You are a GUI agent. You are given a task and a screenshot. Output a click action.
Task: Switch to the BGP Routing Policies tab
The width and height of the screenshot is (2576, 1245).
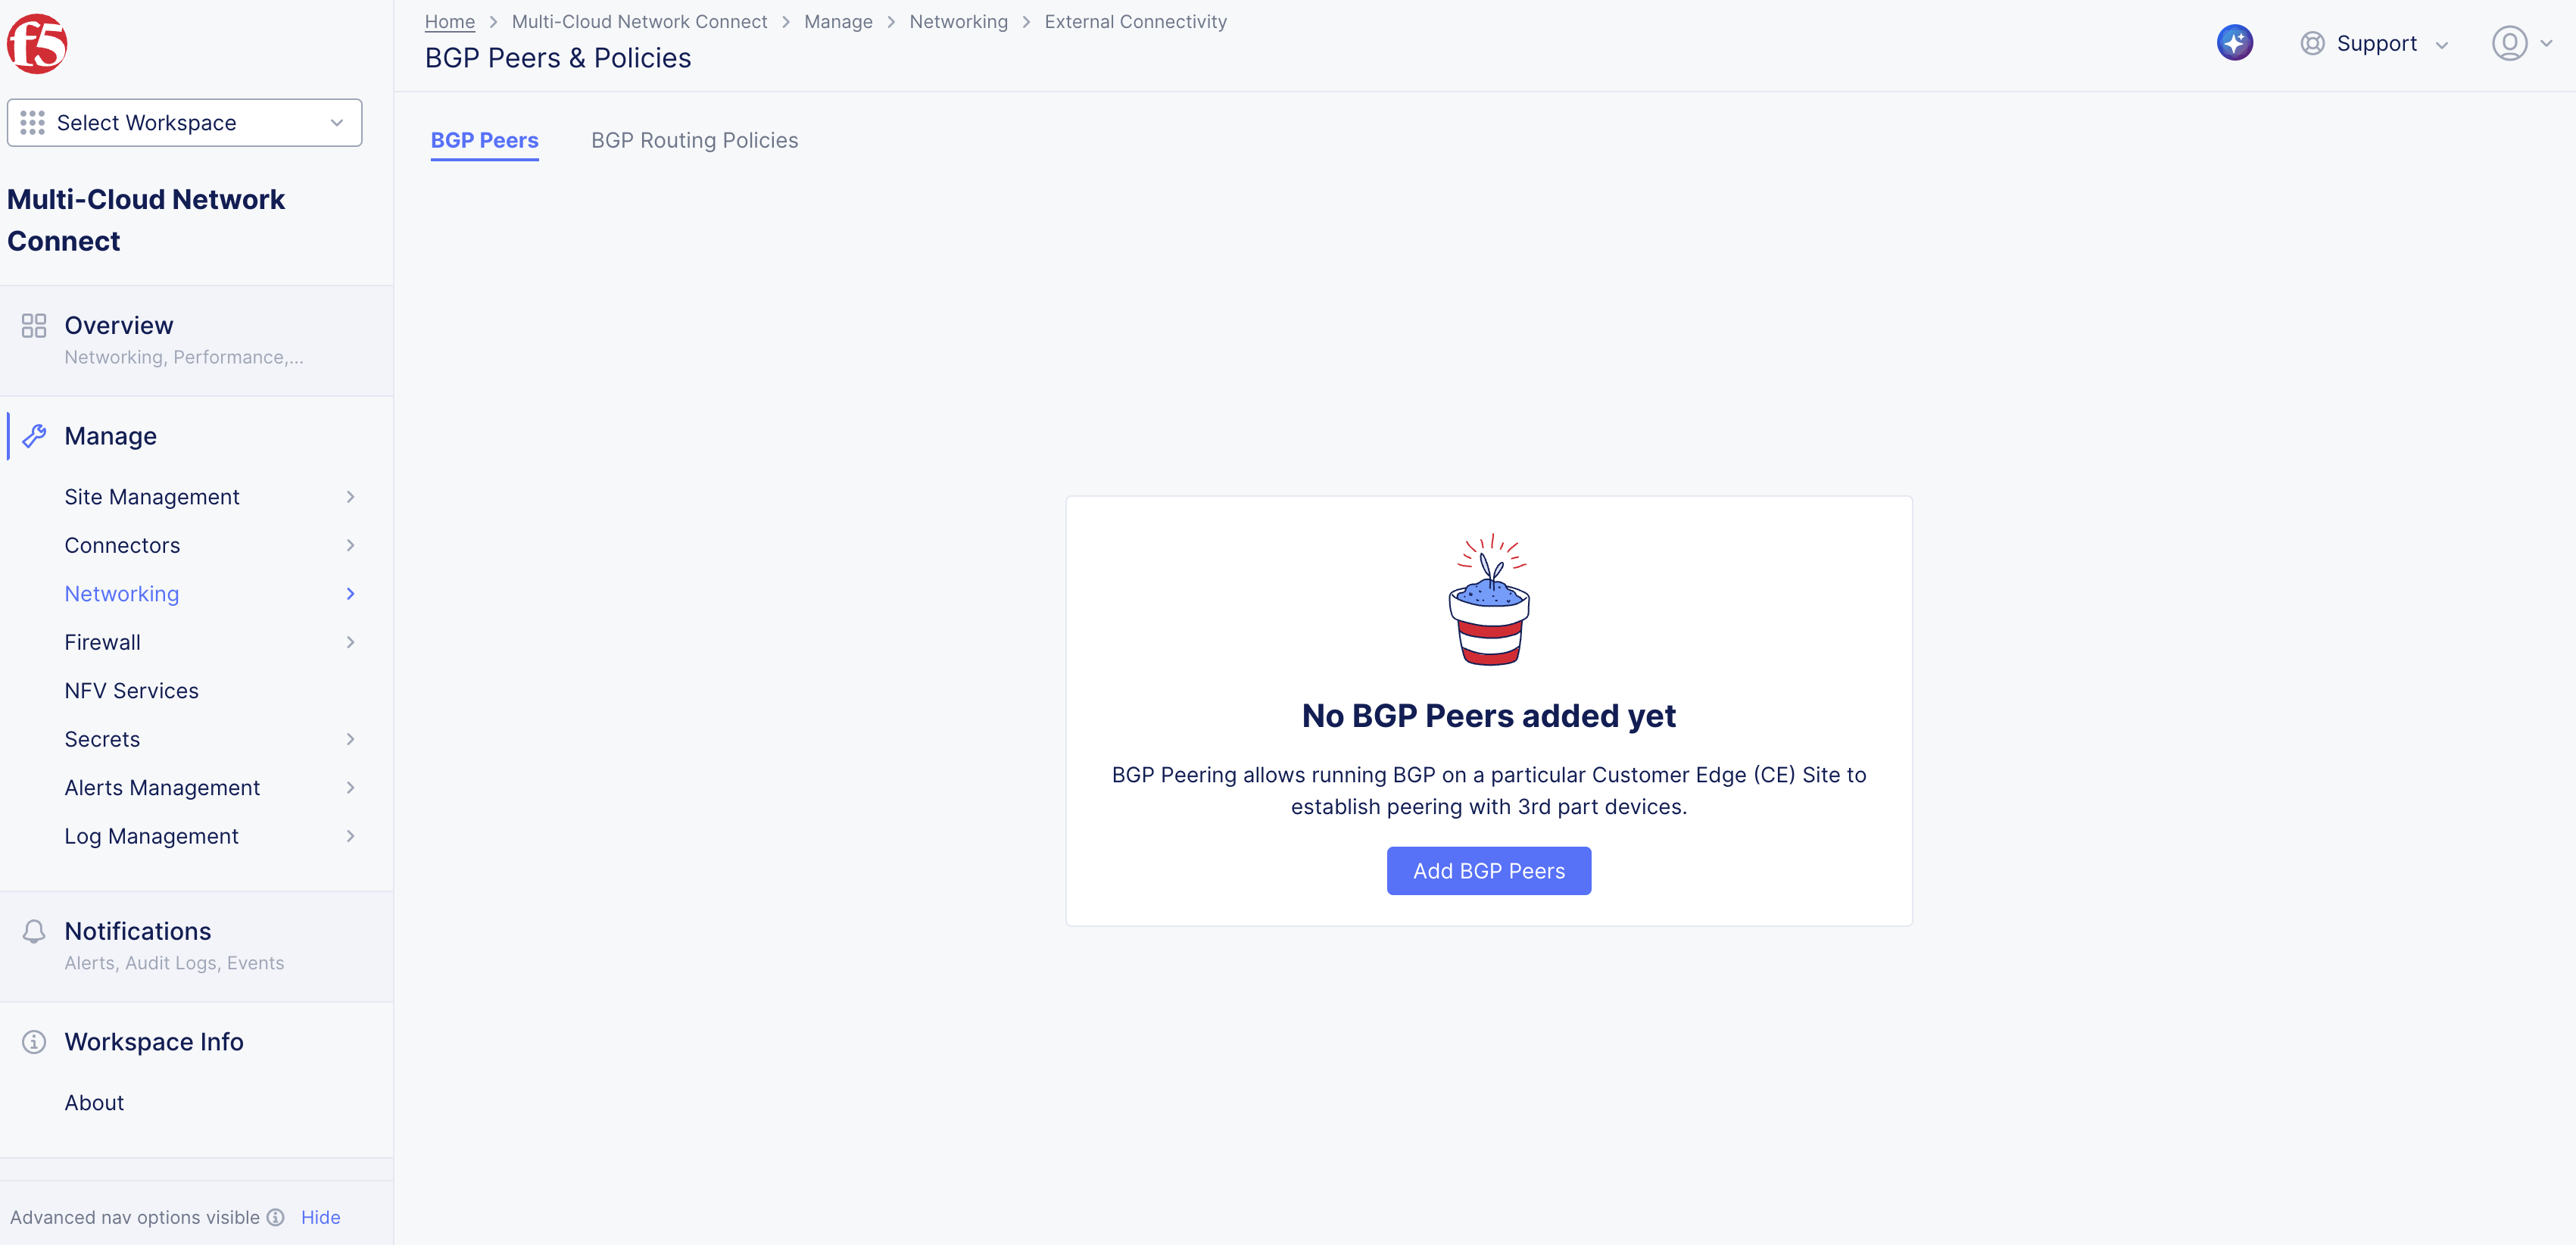[x=694, y=141]
